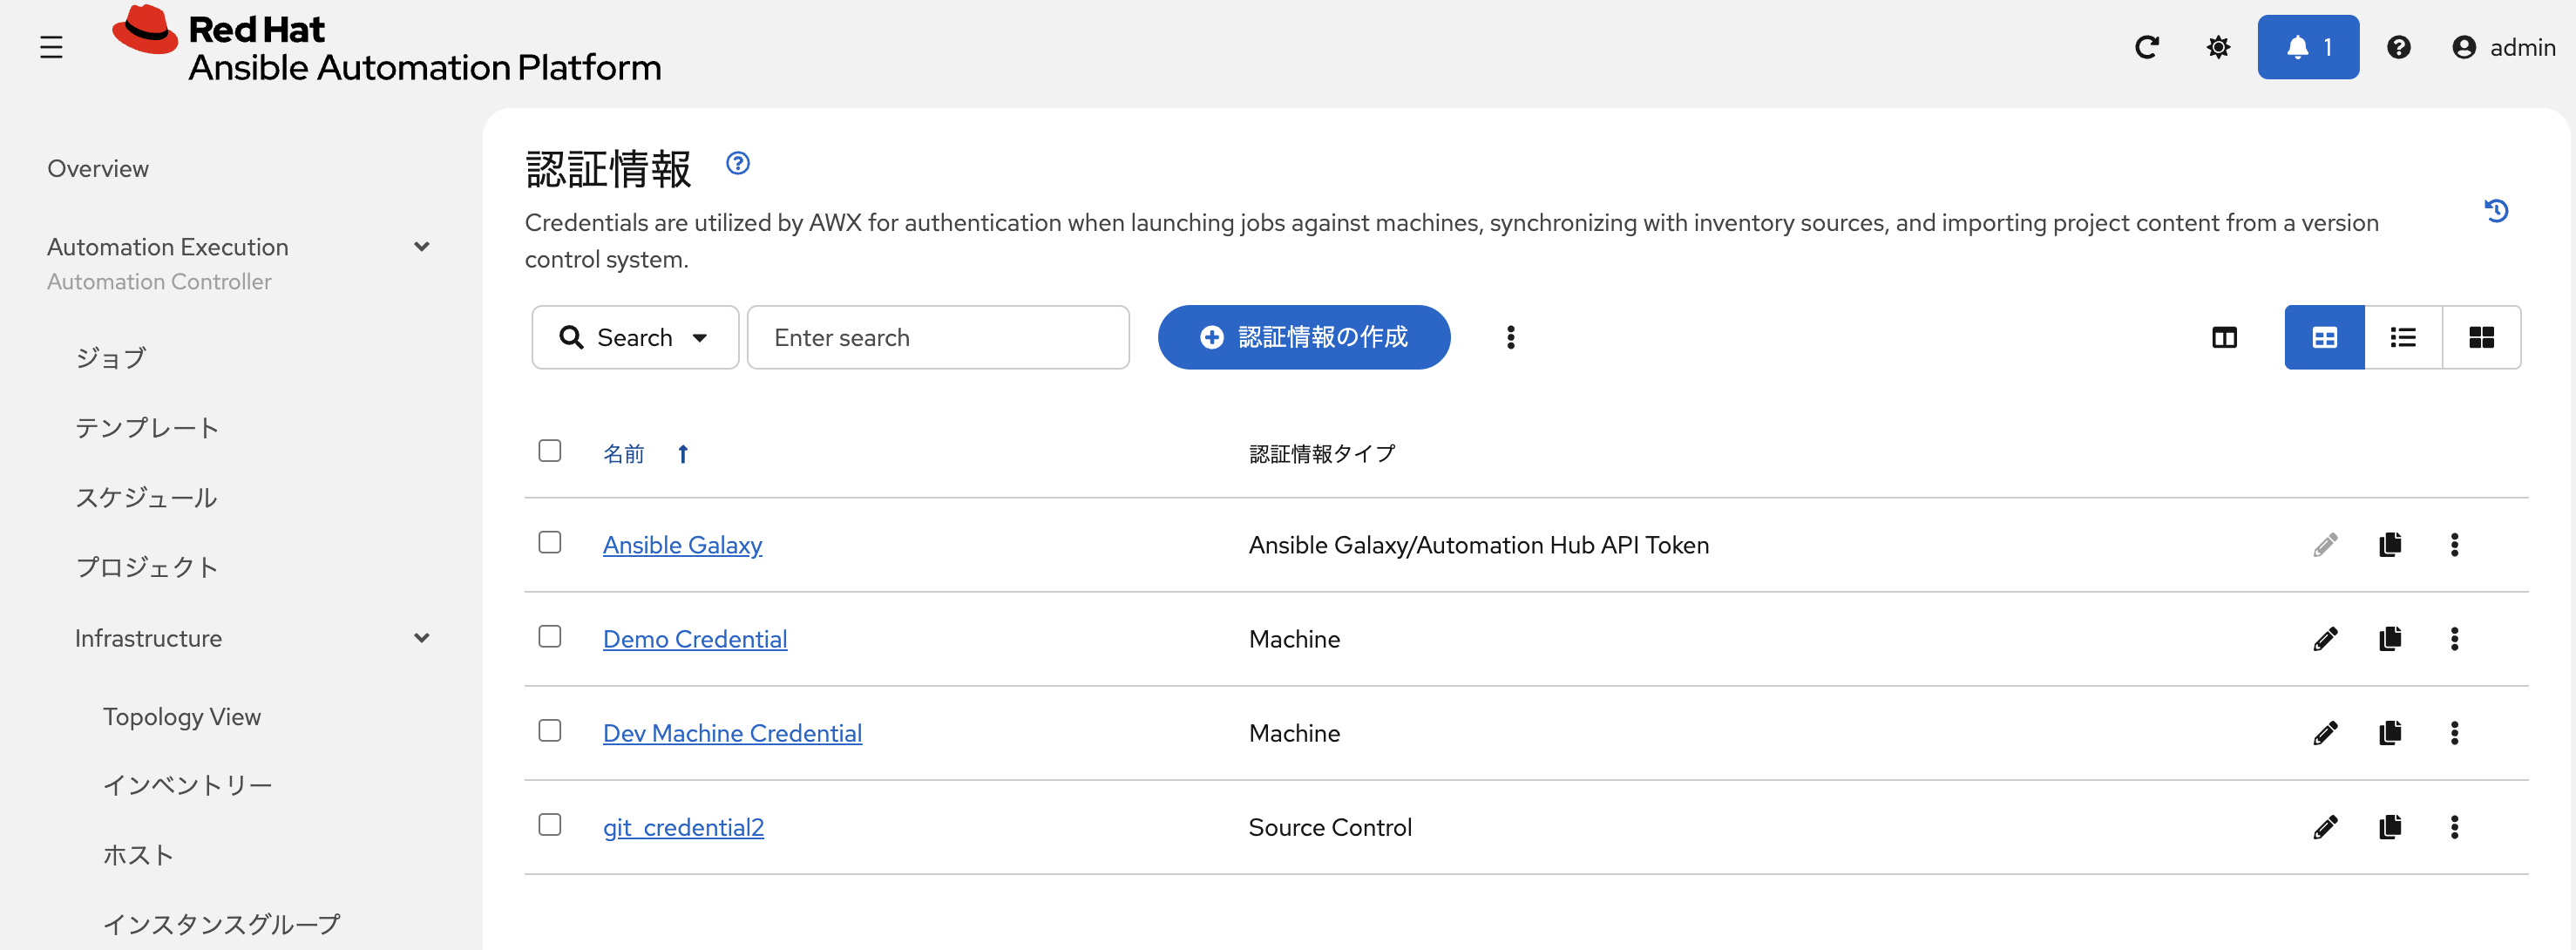Check the checkbox next to Ansible Galaxy
Viewport: 2576px width, 950px height.
(549, 543)
